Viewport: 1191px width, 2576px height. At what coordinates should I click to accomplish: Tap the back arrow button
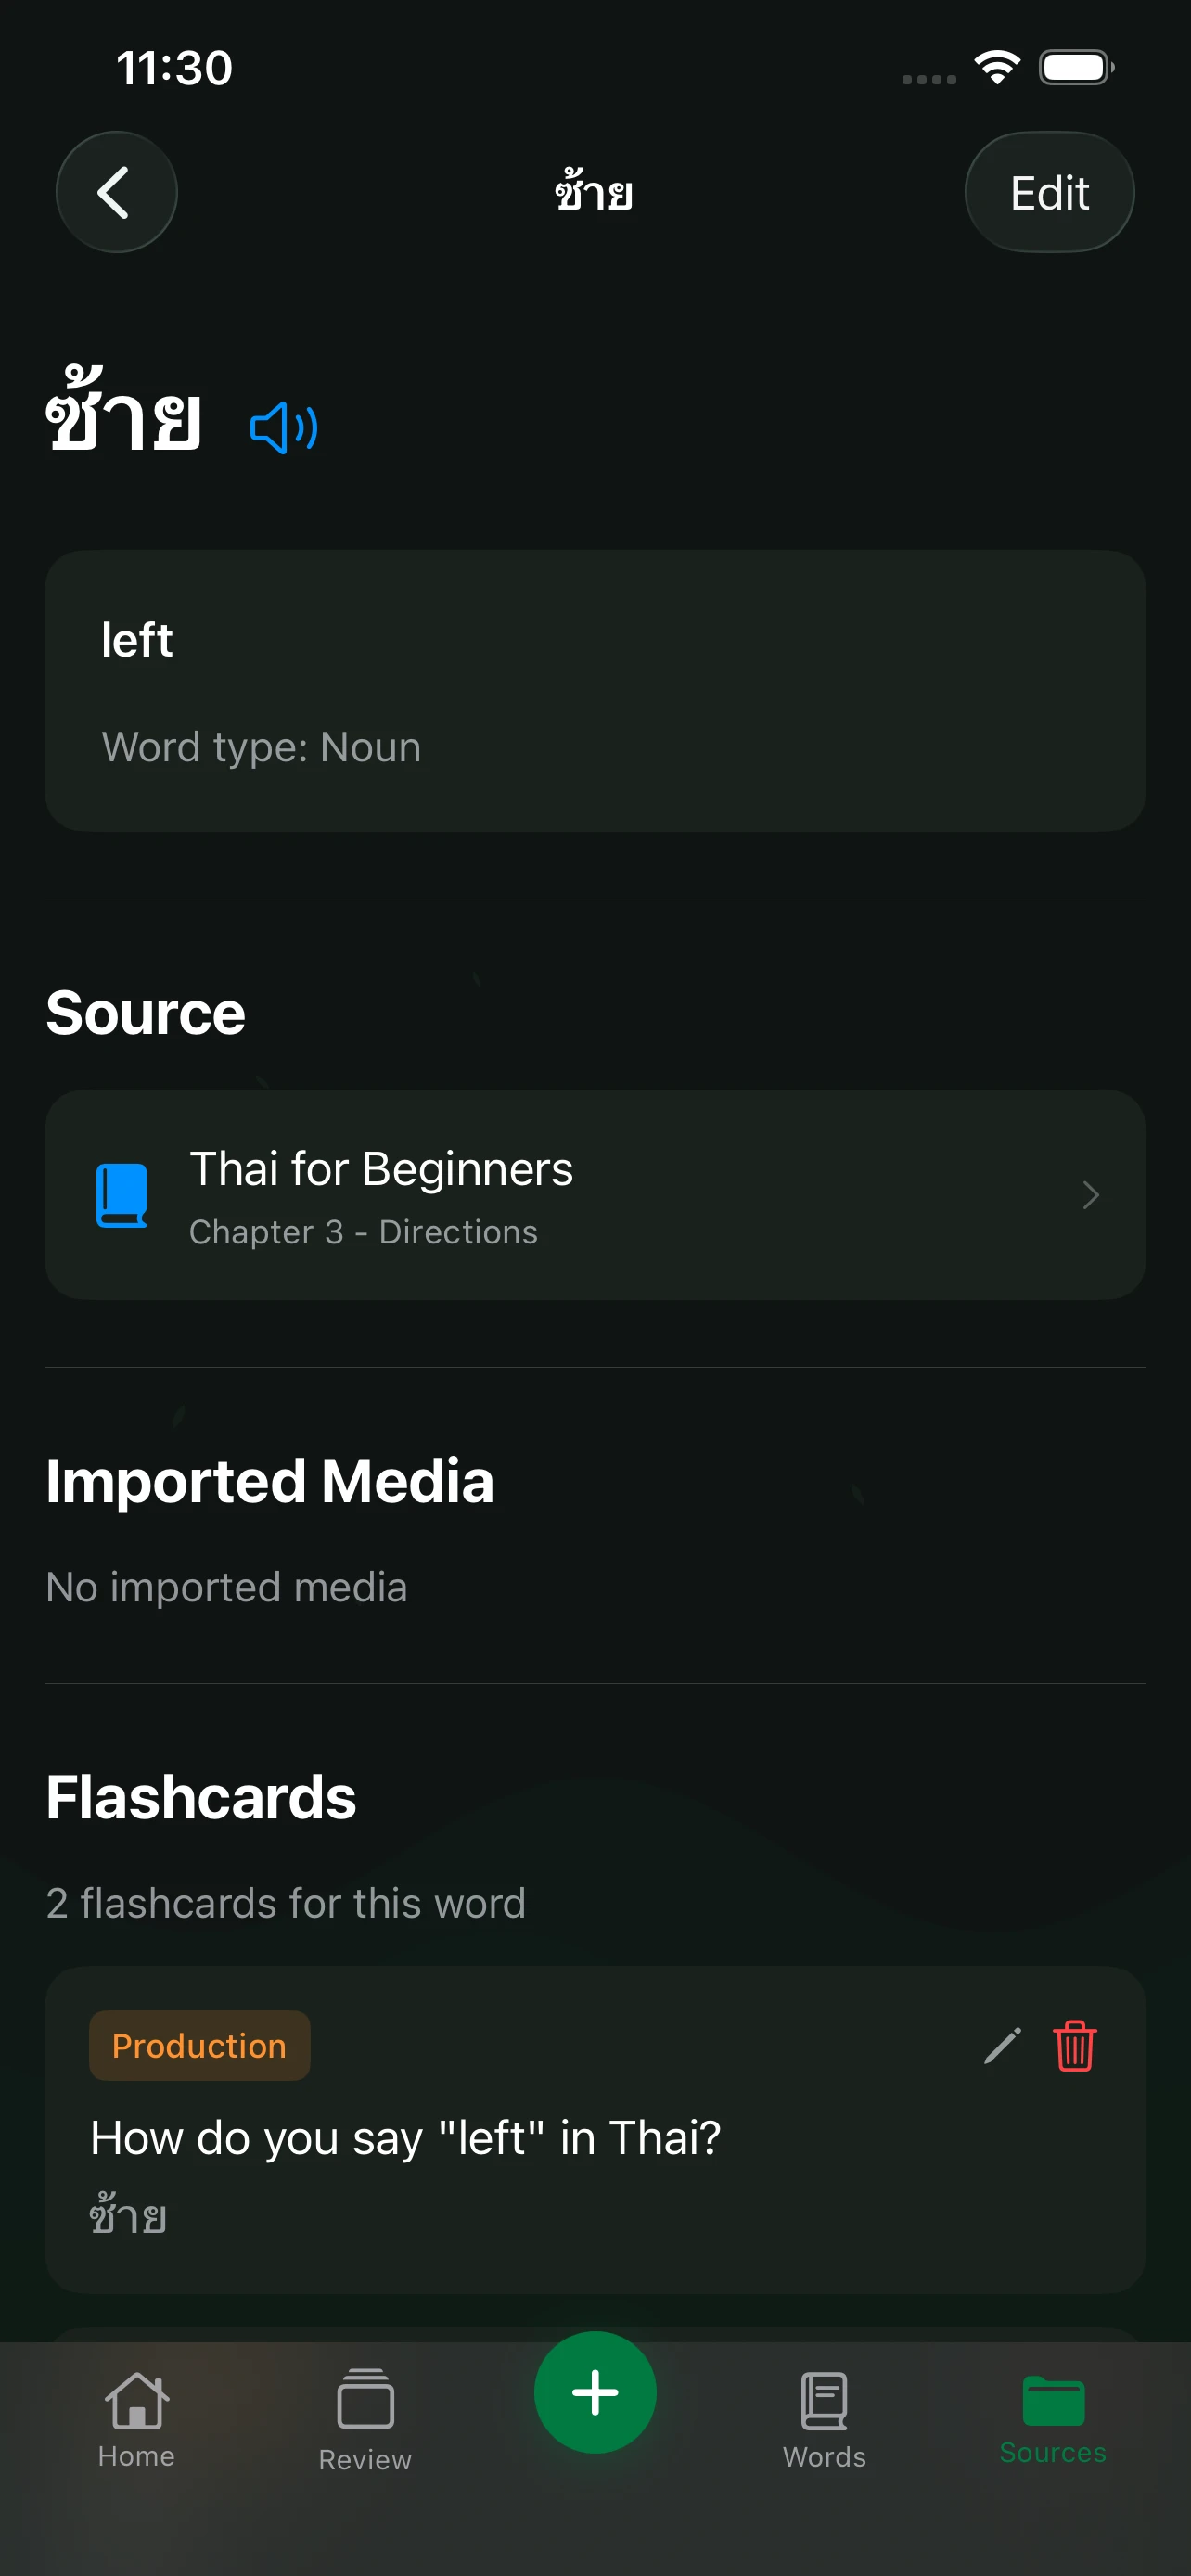pos(116,192)
